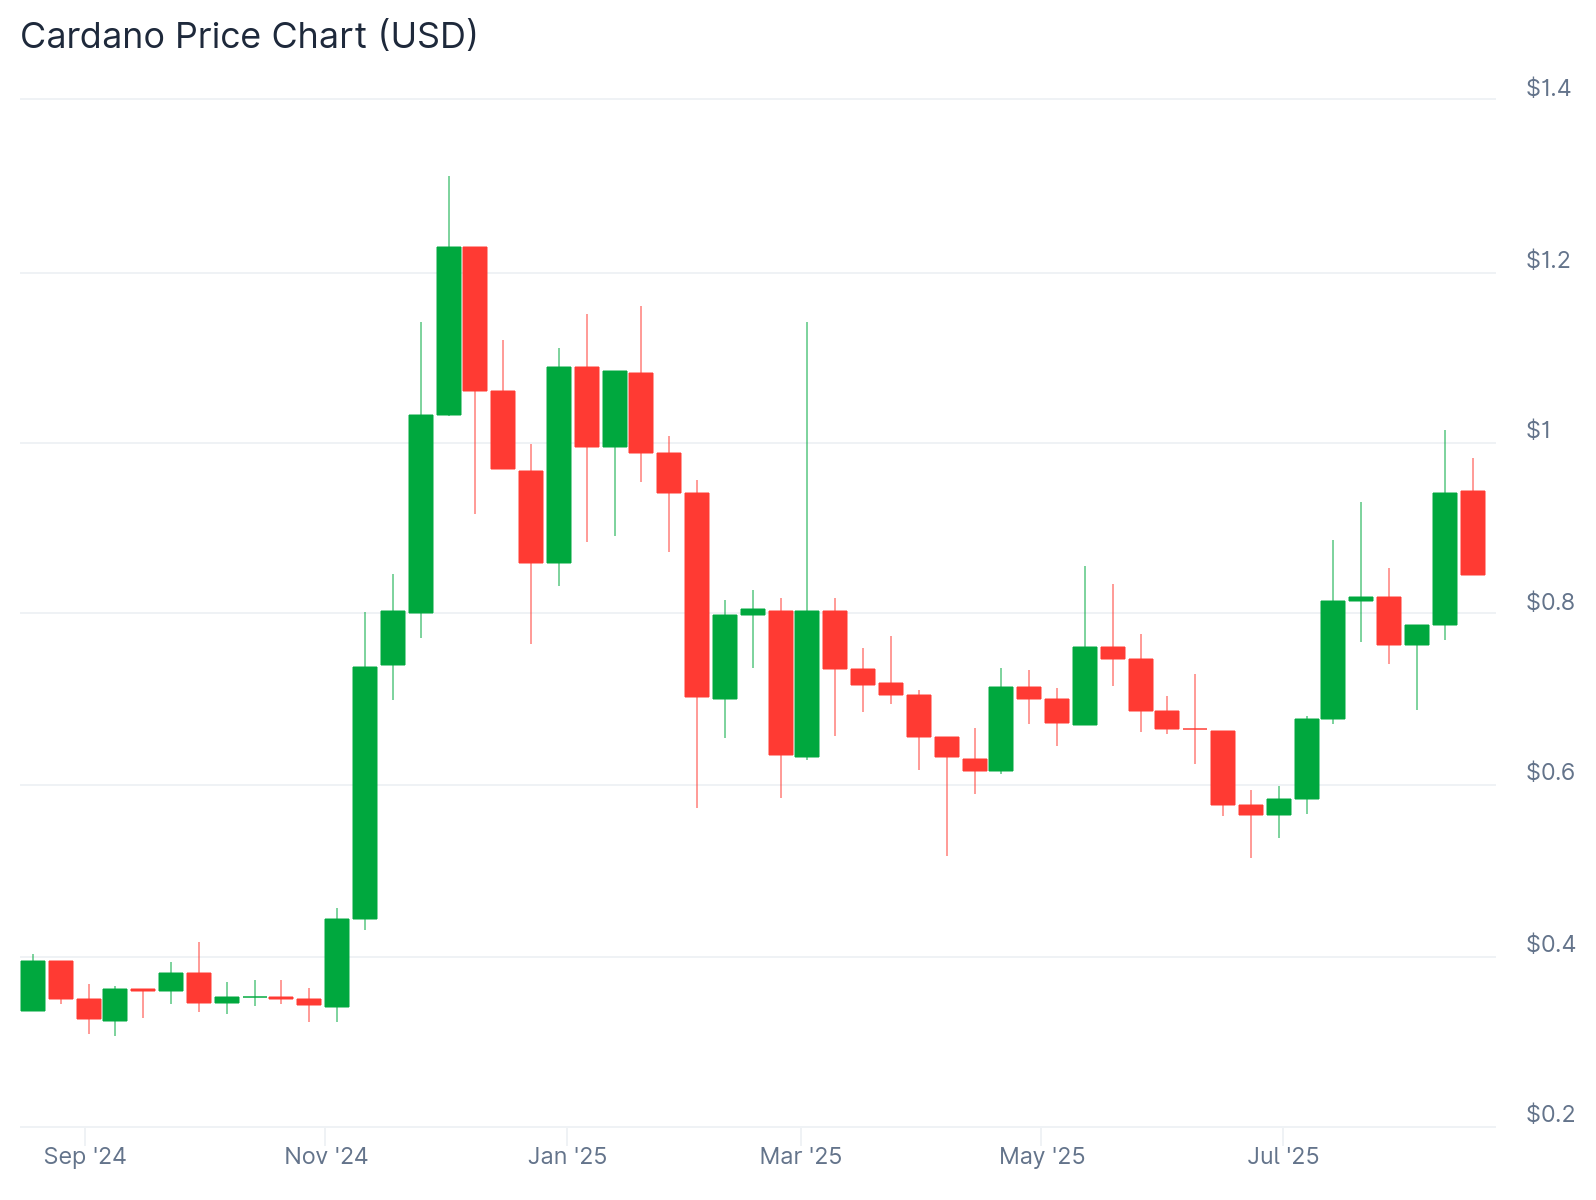1596x1200 pixels.
Task: Select the Jul '25 date label
Action: pyautogui.click(x=1283, y=1157)
